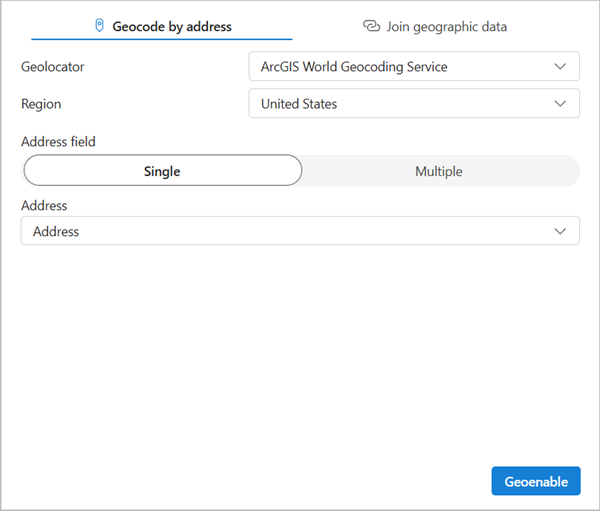The height and width of the screenshot is (511, 600).
Task: Click the United States region value
Action: 299,104
